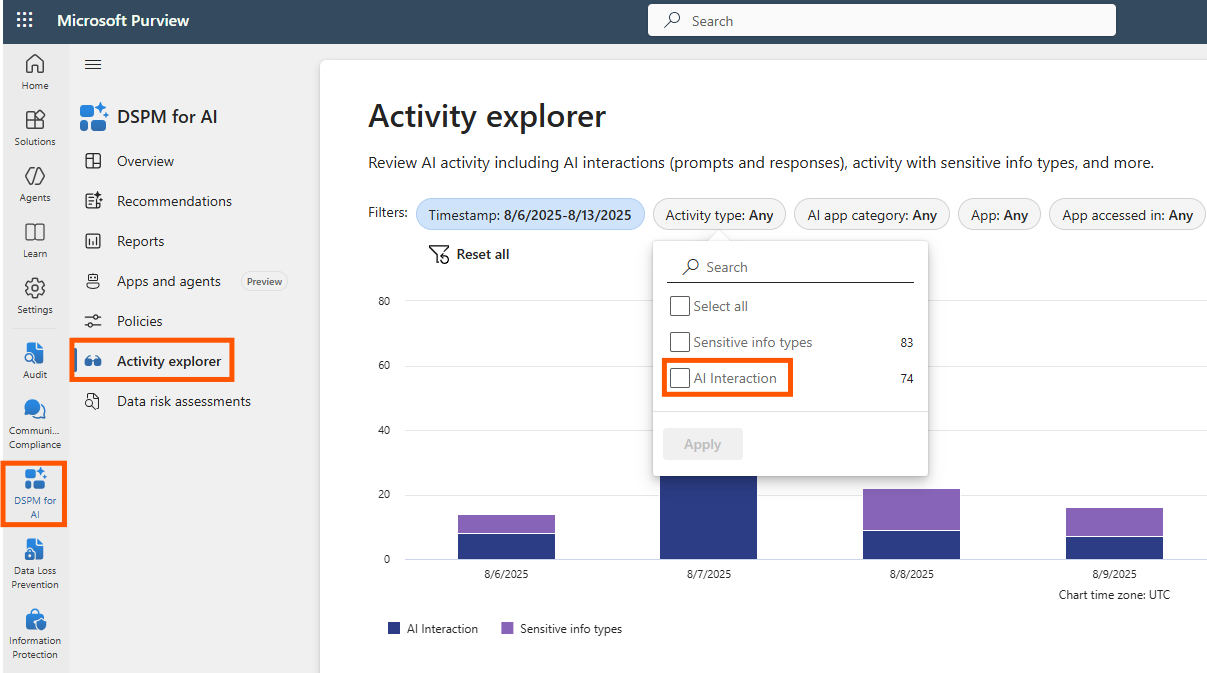Viewport: 1207px width, 673px height.
Task: Click the Apps and agents icon
Action: 93,281
